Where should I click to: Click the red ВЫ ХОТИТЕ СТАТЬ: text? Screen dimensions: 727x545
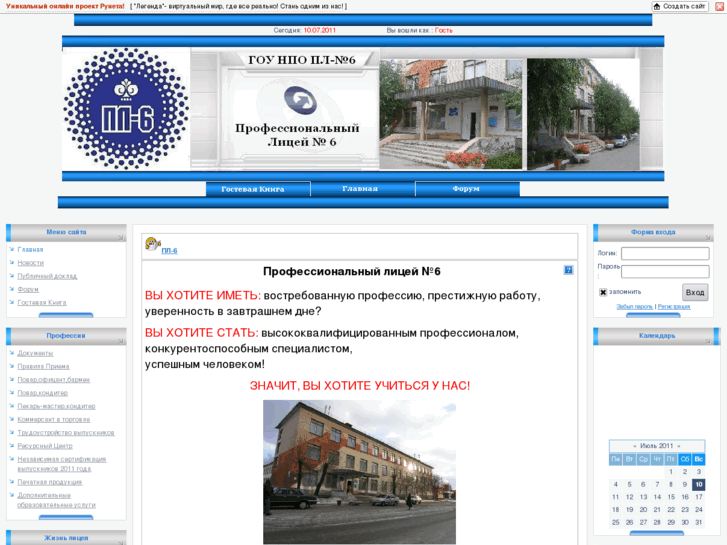coord(202,333)
